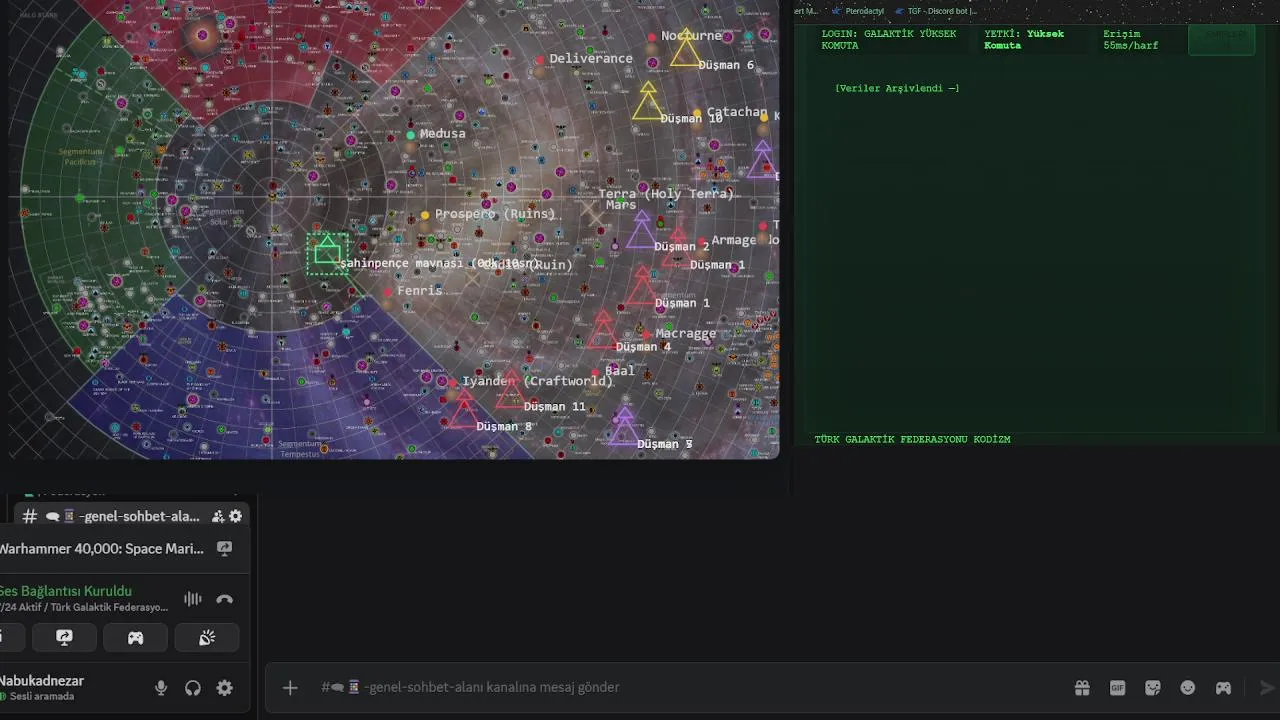Disconnect from the voice call
1280x720 pixels.
[225, 599]
